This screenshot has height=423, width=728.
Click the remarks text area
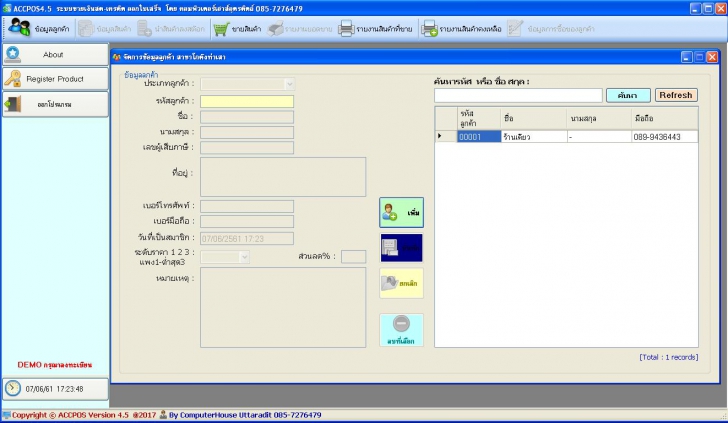pyautogui.click(x=283, y=307)
